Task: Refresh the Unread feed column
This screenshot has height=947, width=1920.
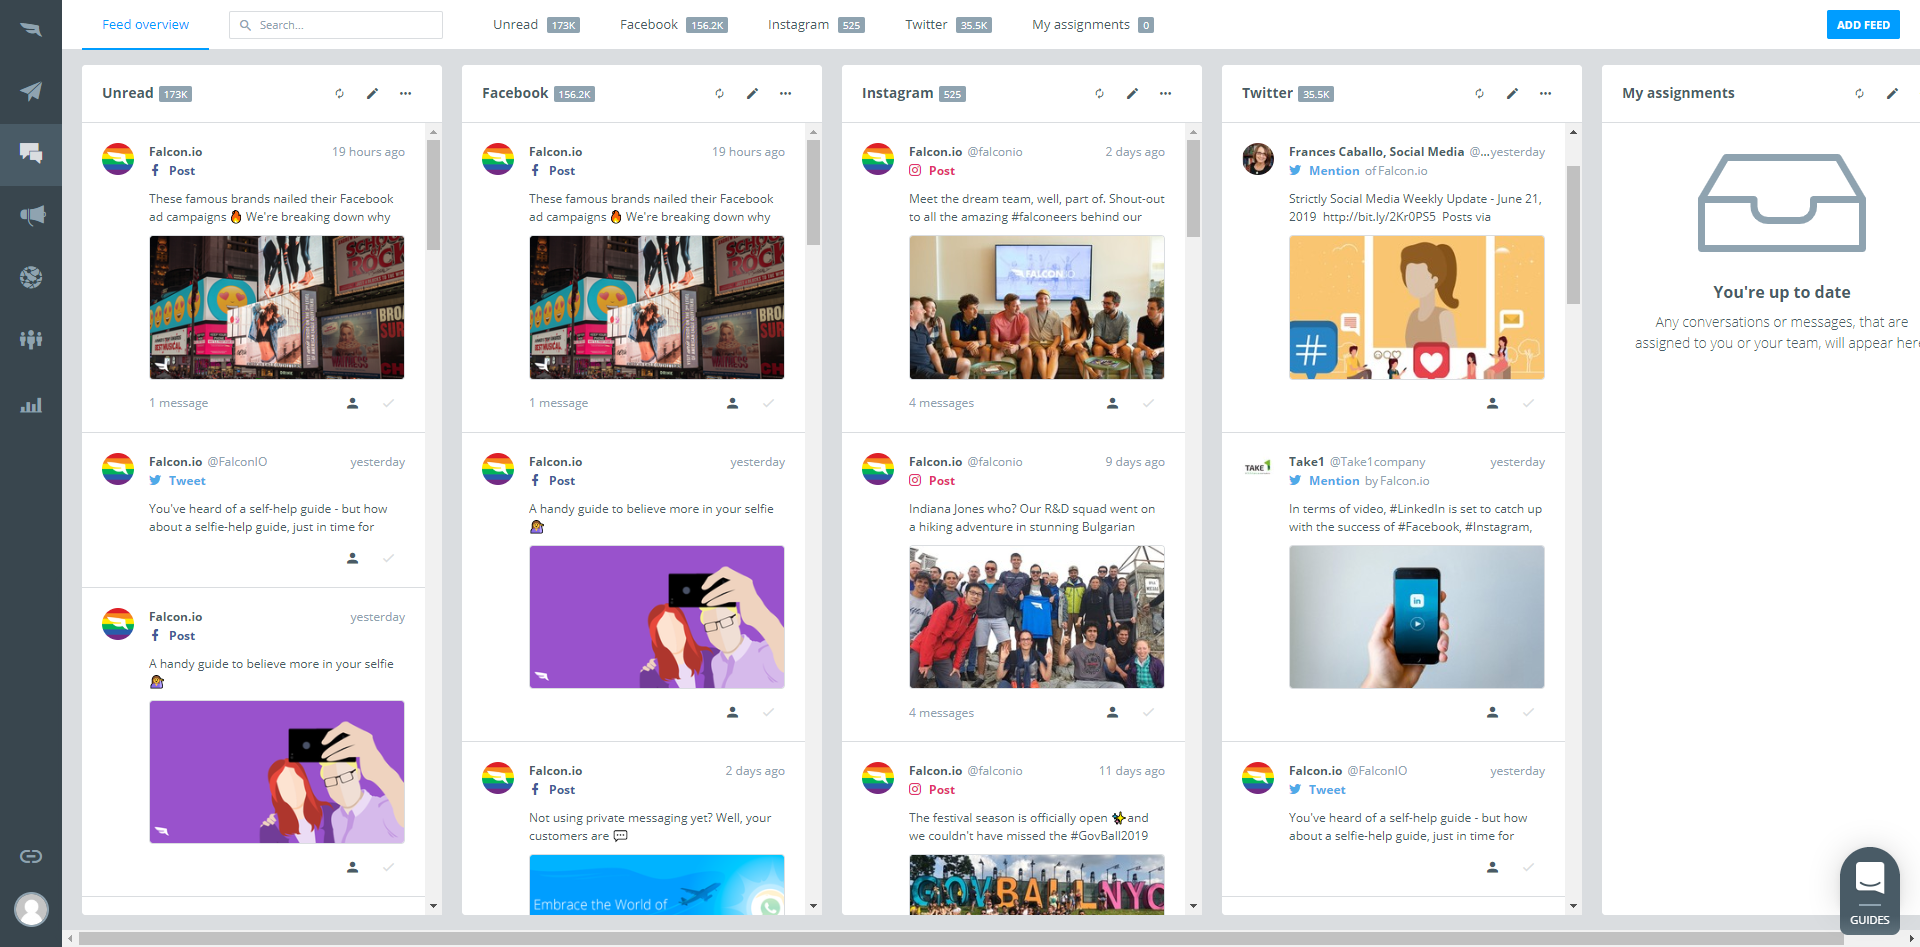Action: coord(339,93)
